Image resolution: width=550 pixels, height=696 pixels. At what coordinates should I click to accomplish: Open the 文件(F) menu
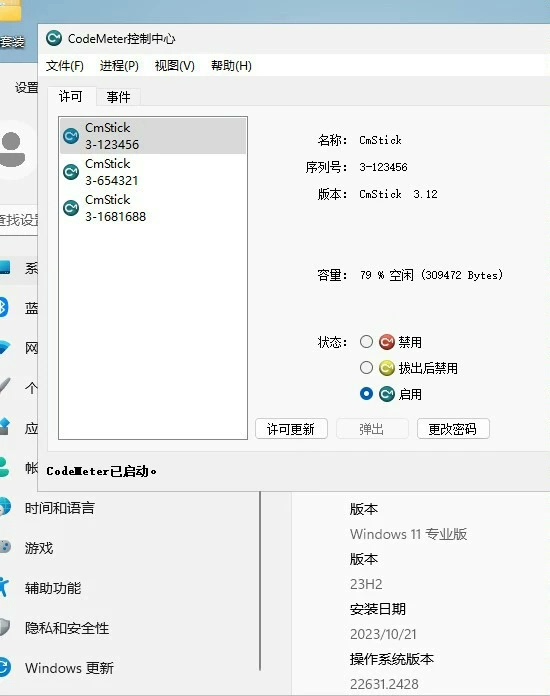click(x=65, y=66)
